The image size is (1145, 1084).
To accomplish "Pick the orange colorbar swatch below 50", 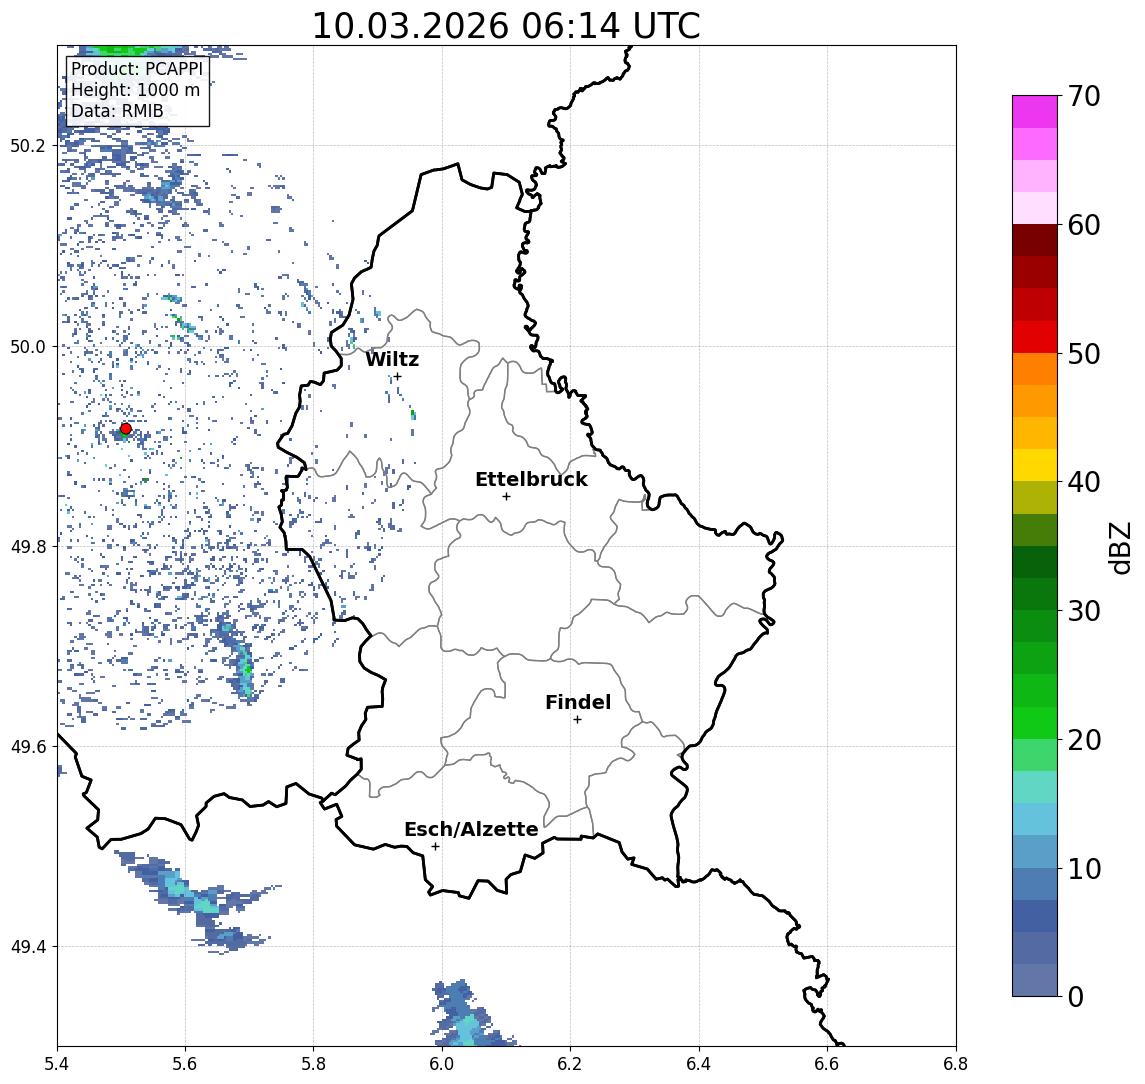I will coord(1035,370).
